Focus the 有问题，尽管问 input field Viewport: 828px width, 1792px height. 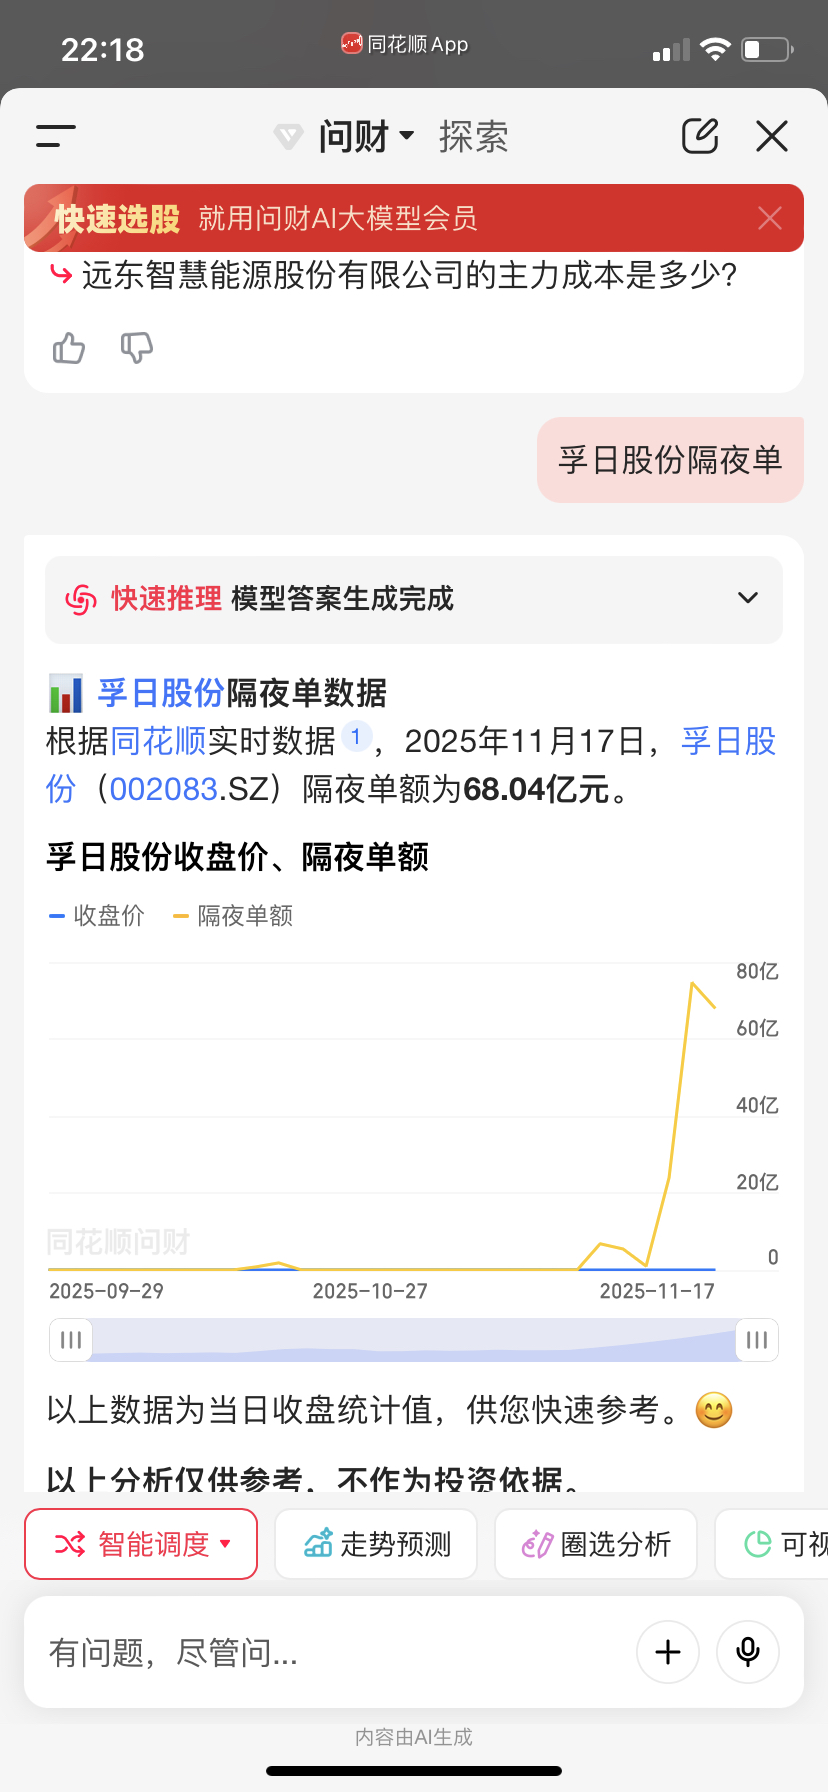[330, 1652]
